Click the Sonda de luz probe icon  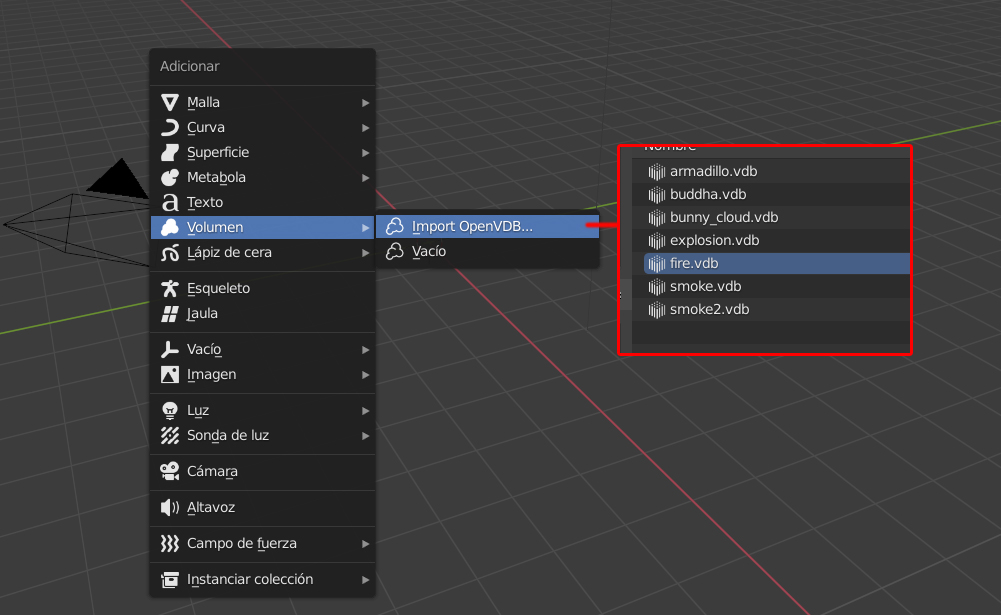point(170,435)
